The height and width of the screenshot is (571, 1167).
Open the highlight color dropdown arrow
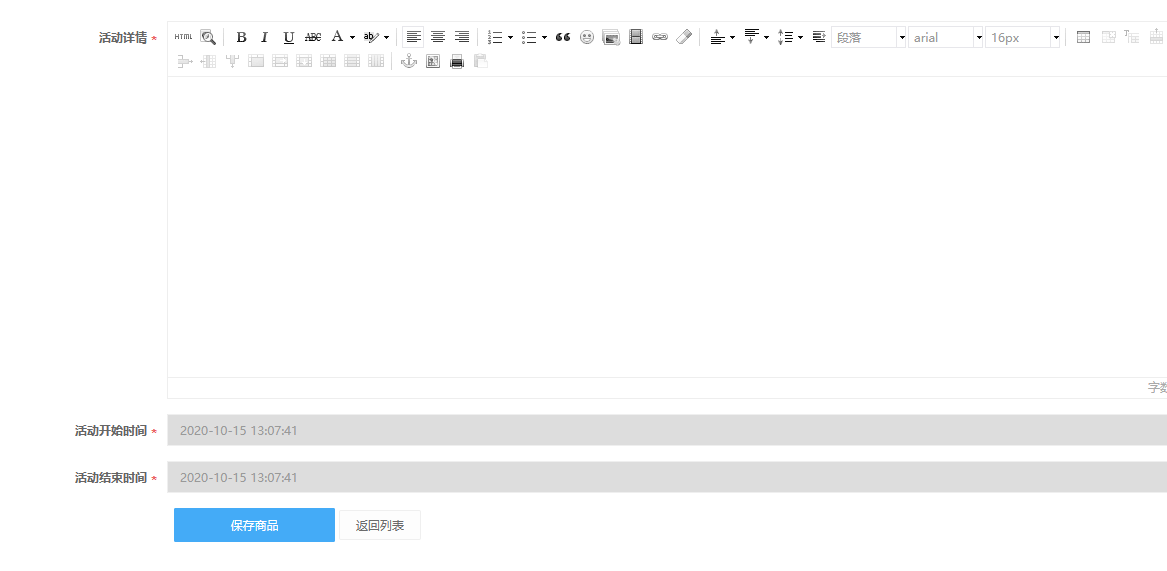386,37
